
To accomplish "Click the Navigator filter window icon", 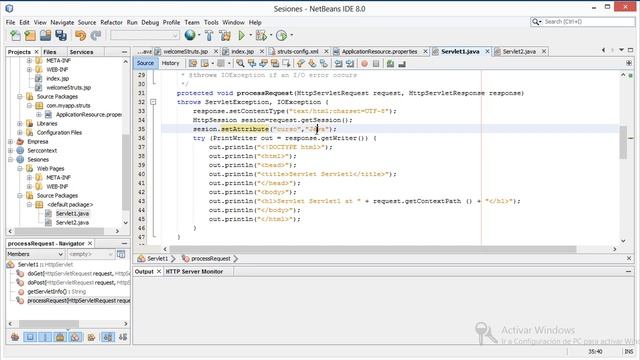I will point(121,254).
